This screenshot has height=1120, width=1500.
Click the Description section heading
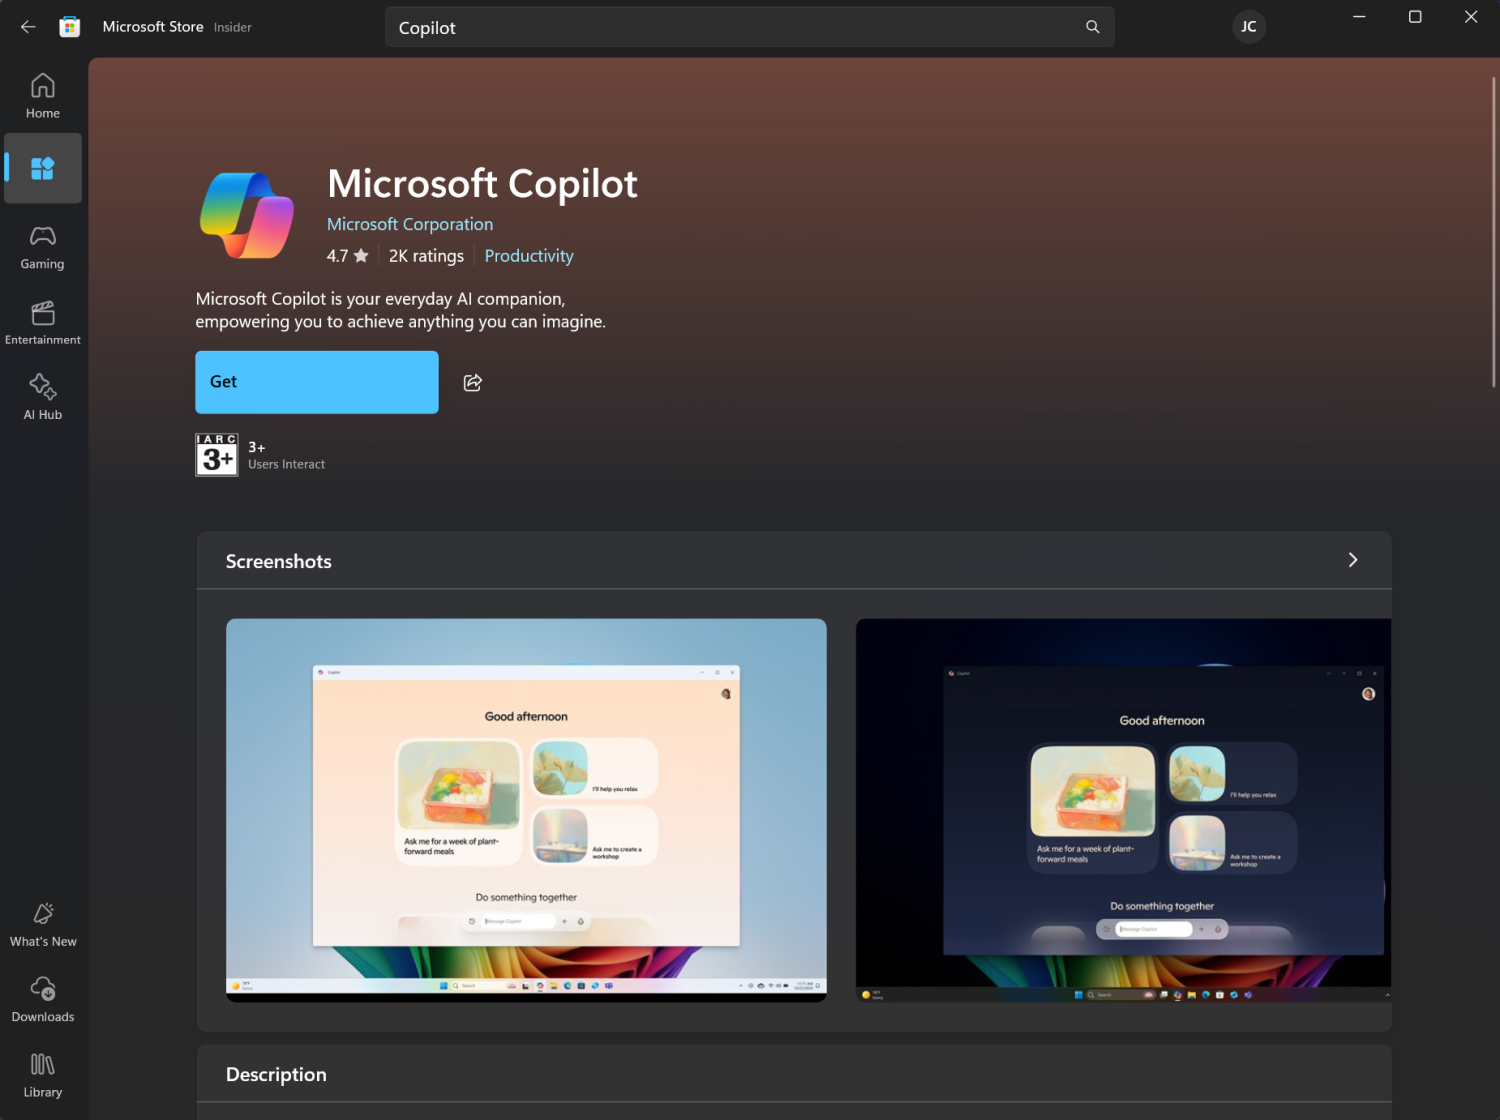tap(276, 1074)
